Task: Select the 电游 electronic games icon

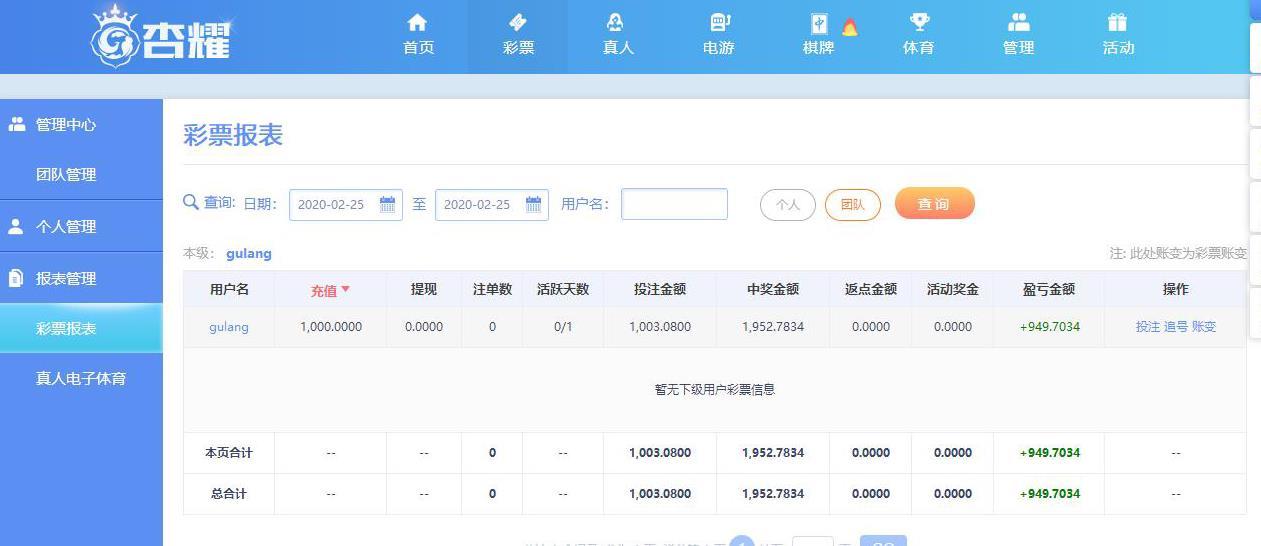Action: point(718,23)
